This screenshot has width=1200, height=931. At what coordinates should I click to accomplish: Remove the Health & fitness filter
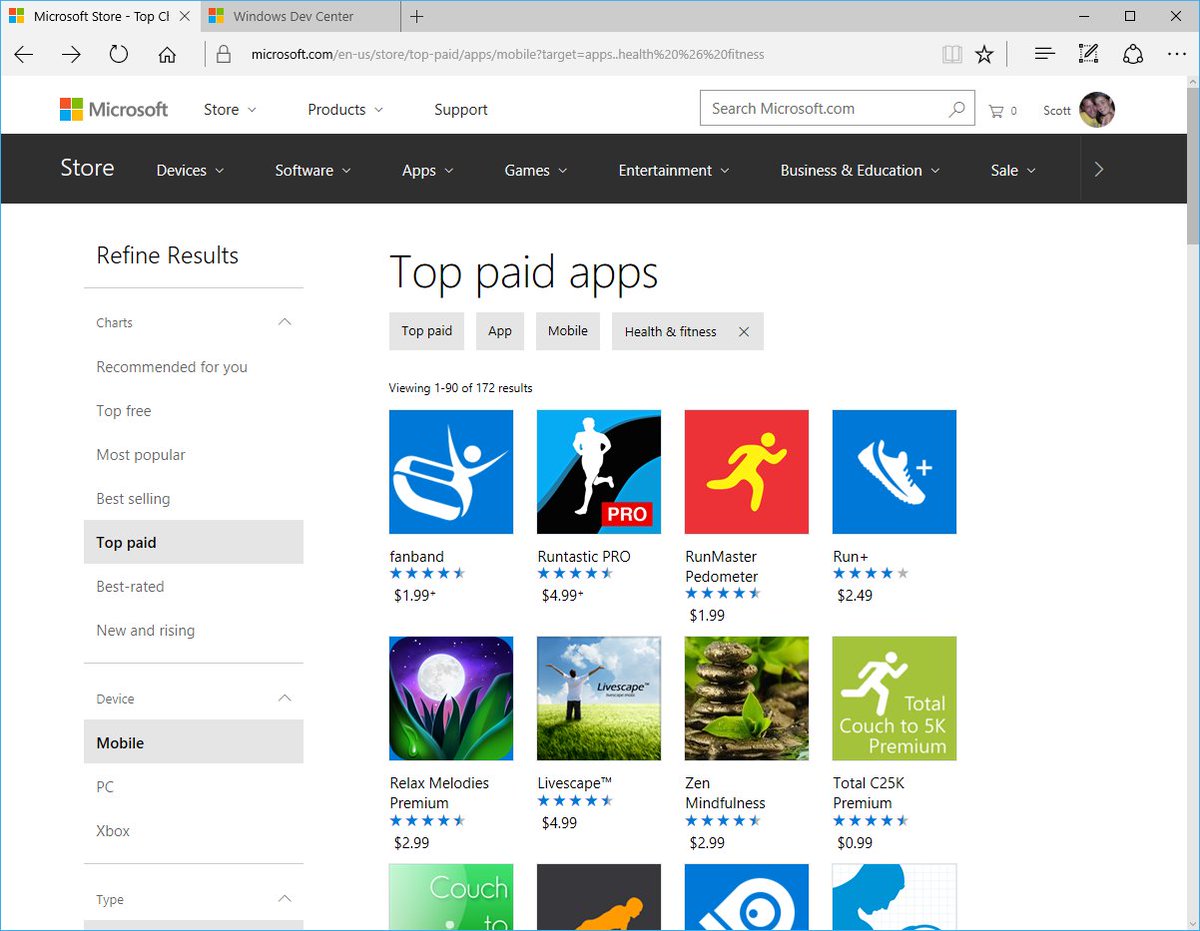744,331
